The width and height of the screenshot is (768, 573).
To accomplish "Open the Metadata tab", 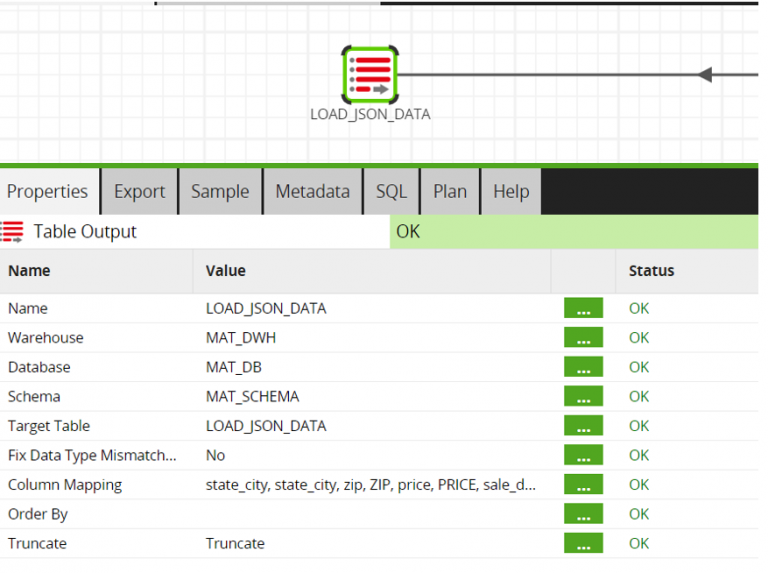I will (312, 192).
